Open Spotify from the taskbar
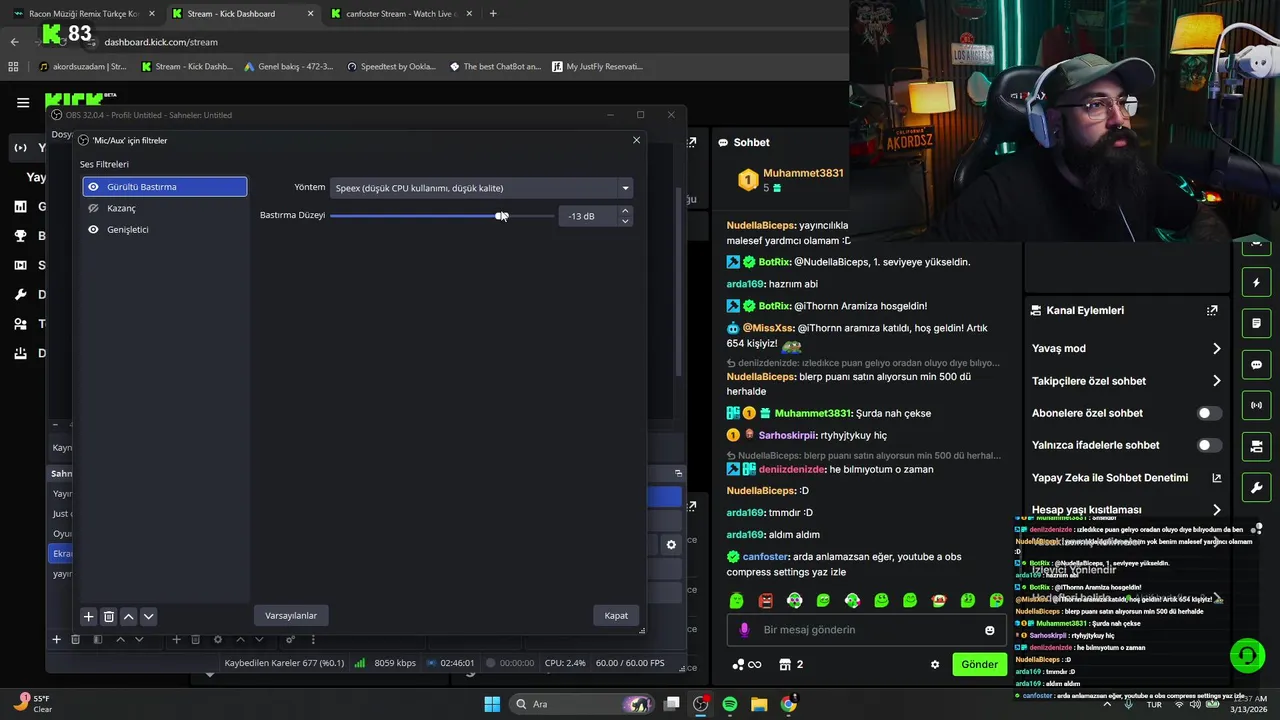The height and width of the screenshot is (720, 1280). coord(730,704)
